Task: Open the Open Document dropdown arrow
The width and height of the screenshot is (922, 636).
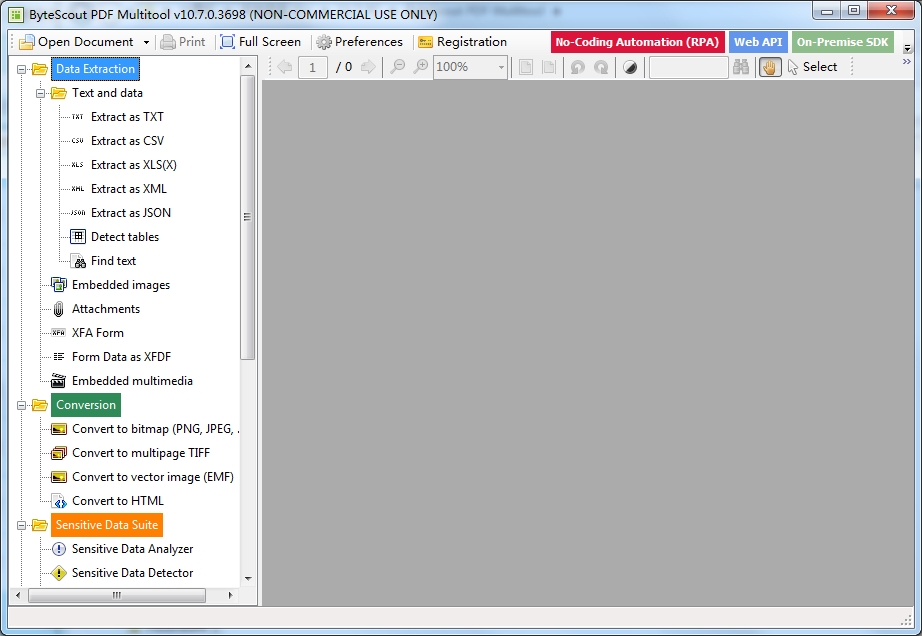Action: 146,42
